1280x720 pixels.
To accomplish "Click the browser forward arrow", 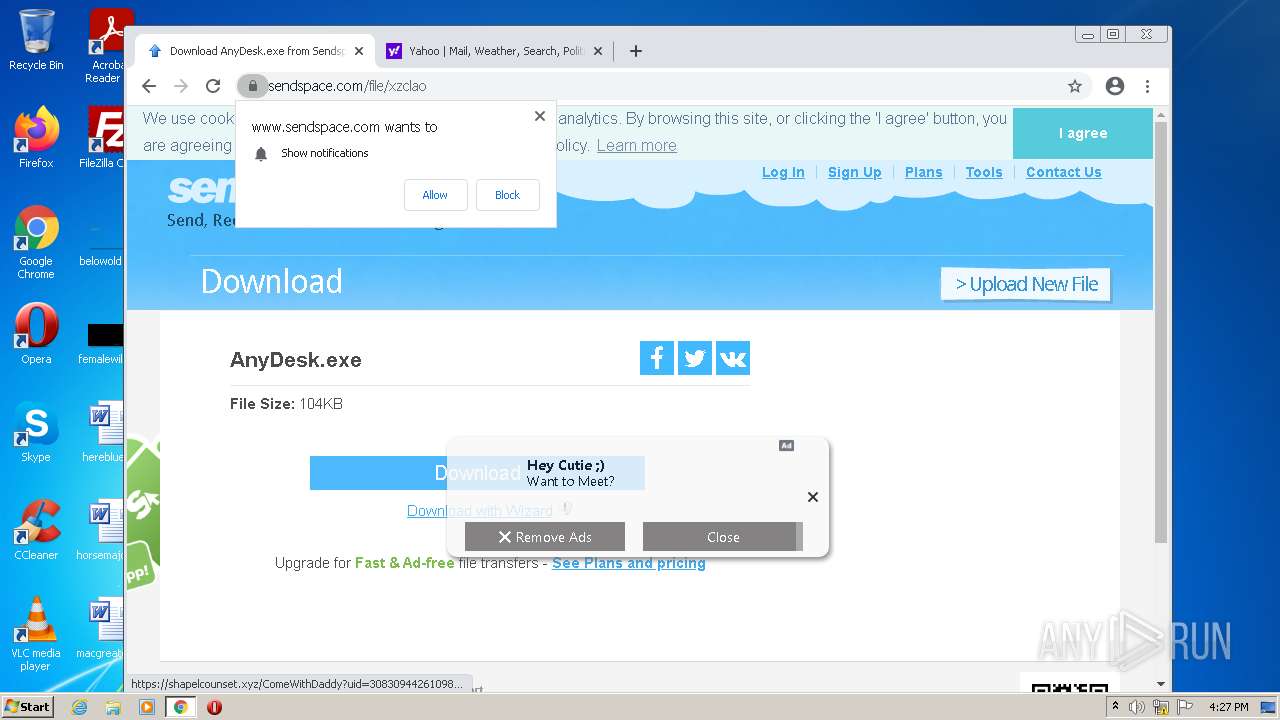I will click(x=181, y=86).
